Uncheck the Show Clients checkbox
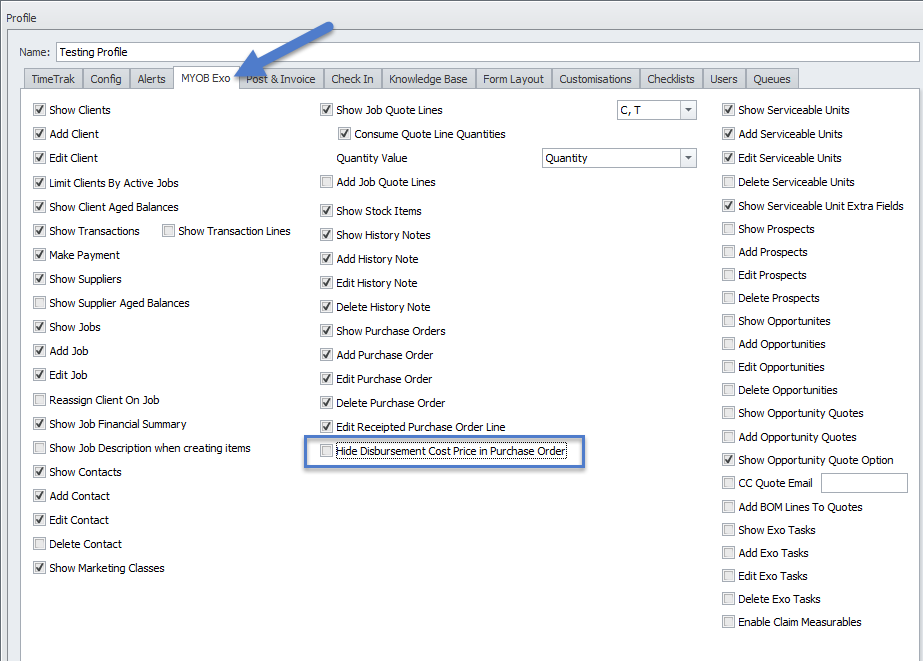This screenshot has width=923, height=661. [40, 110]
